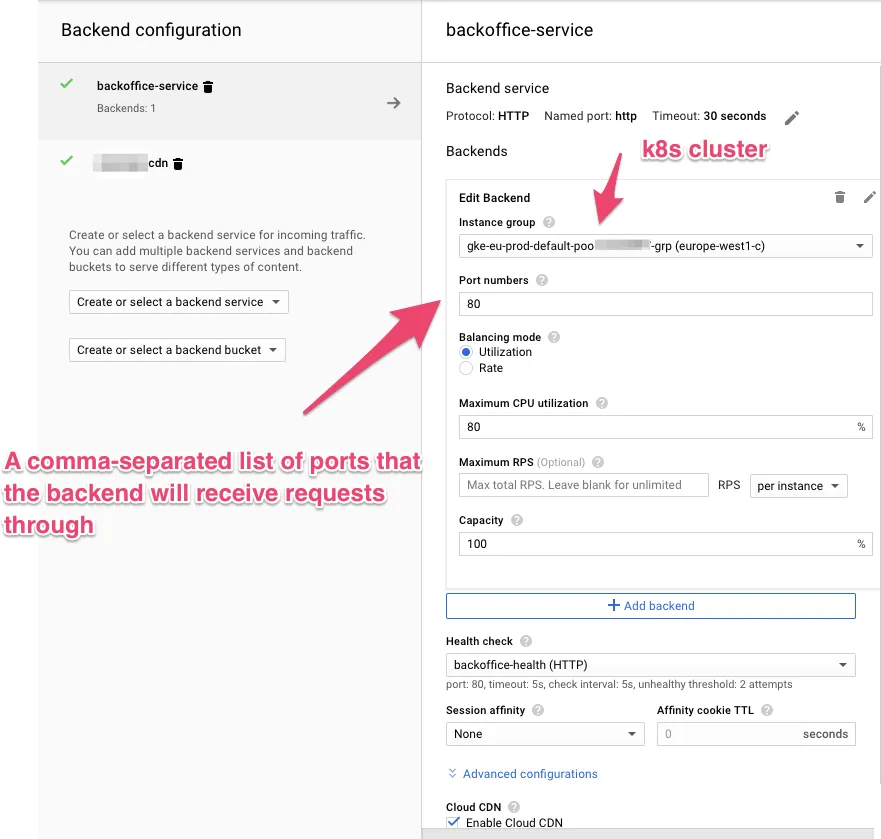The width and height of the screenshot is (881, 839).
Task: Open the per instance RPS dropdown
Action: [798, 486]
